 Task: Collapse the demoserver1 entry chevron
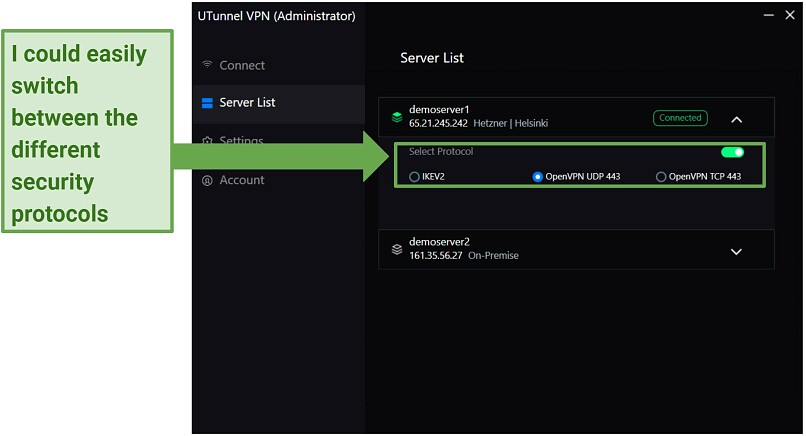point(737,120)
